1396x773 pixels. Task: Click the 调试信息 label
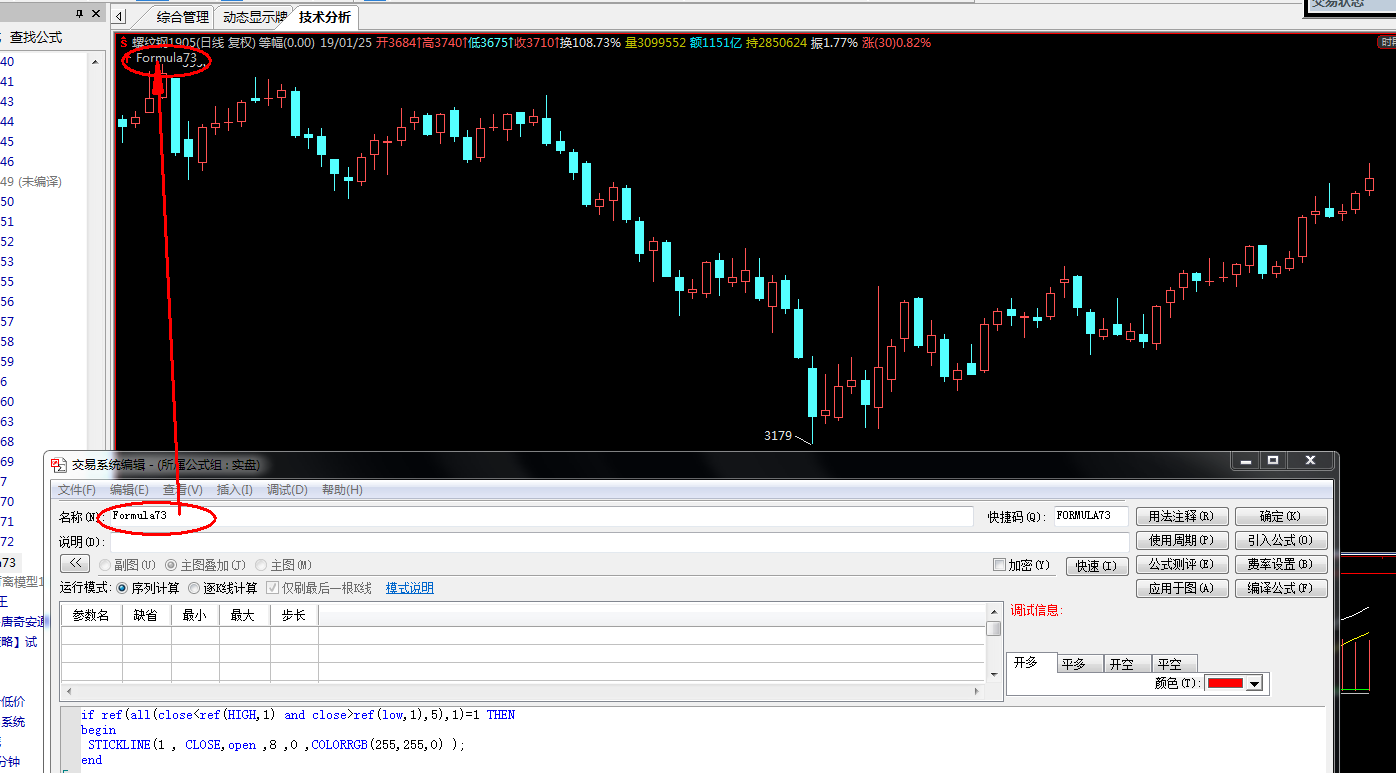pyautogui.click(x=1036, y=610)
